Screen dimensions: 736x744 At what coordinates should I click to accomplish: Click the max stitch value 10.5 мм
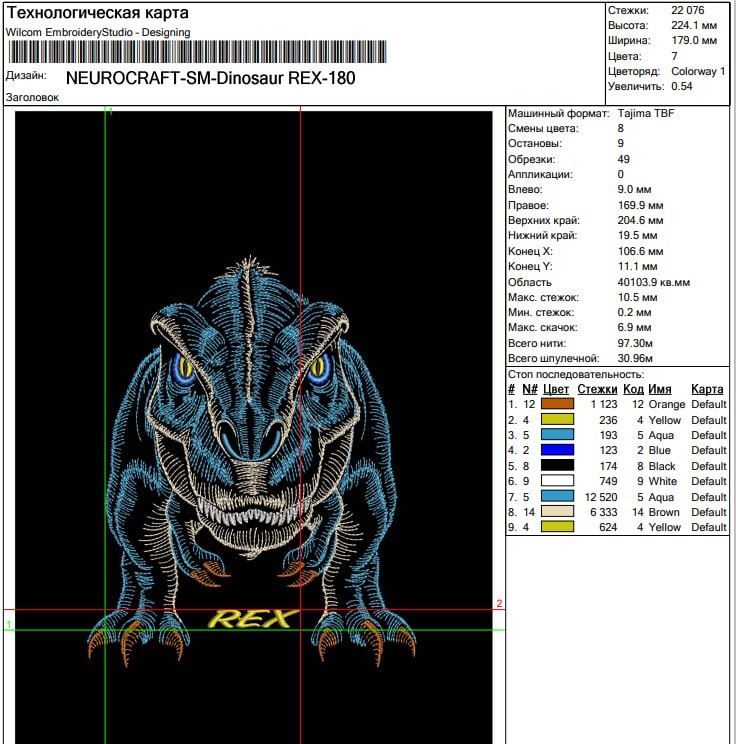point(637,298)
